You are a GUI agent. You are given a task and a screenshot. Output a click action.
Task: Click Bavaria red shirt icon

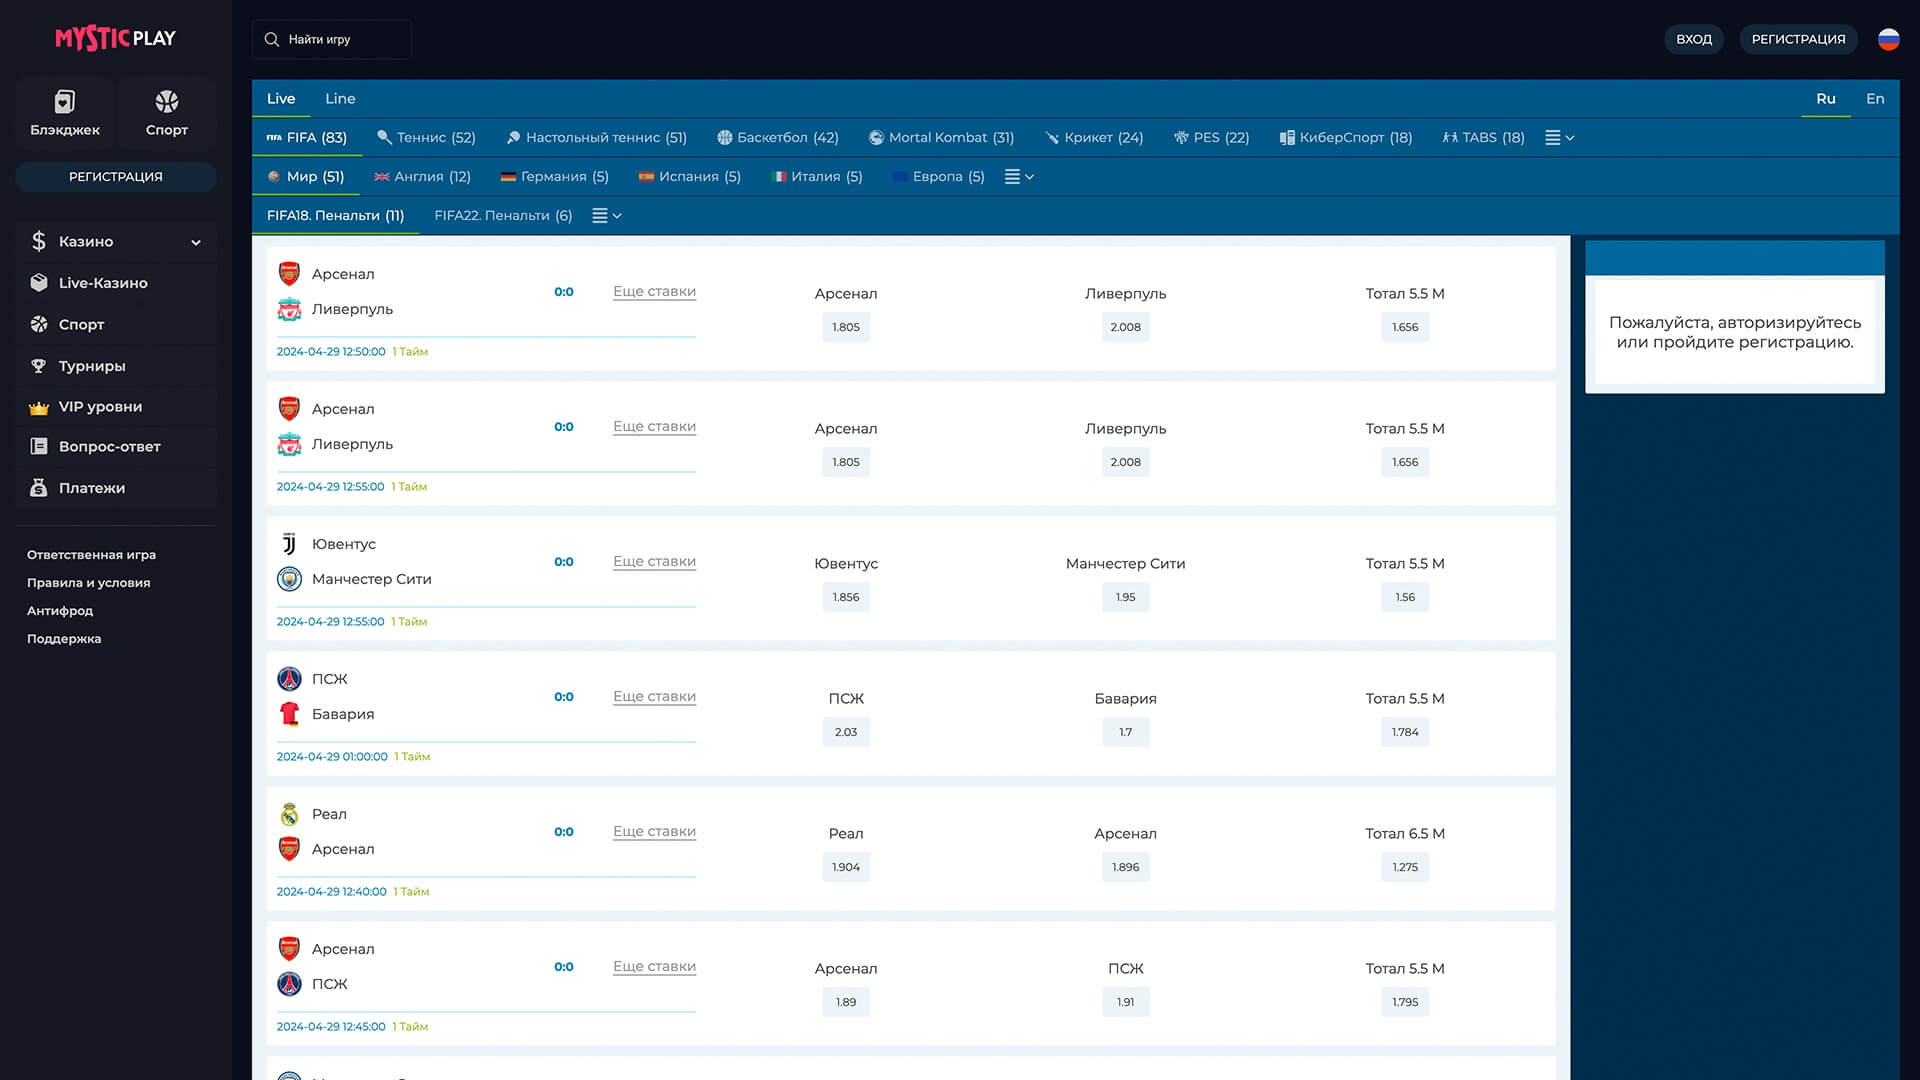click(x=289, y=714)
